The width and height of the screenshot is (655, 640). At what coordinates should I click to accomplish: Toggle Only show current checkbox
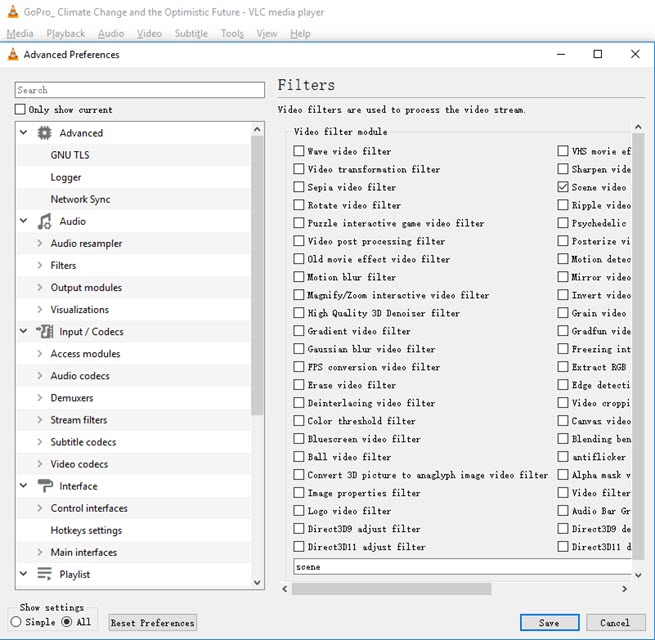click(x=20, y=109)
